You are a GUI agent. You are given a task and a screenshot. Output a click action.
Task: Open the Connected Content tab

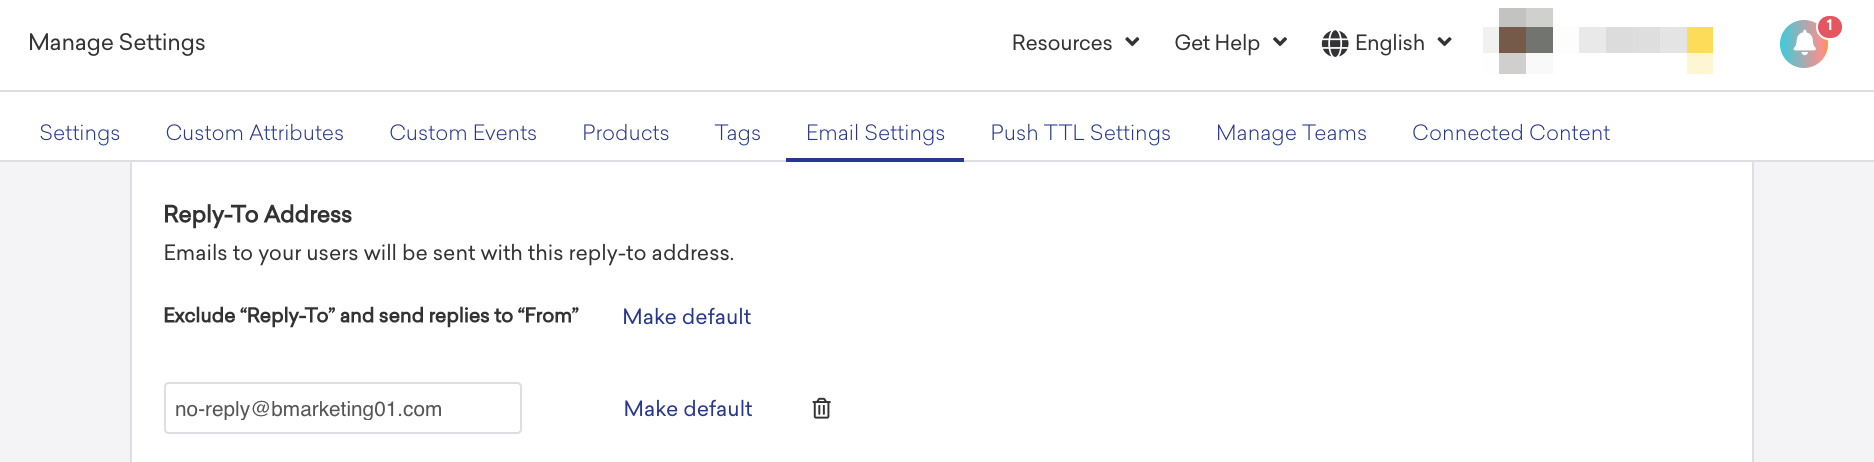[1511, 133]
